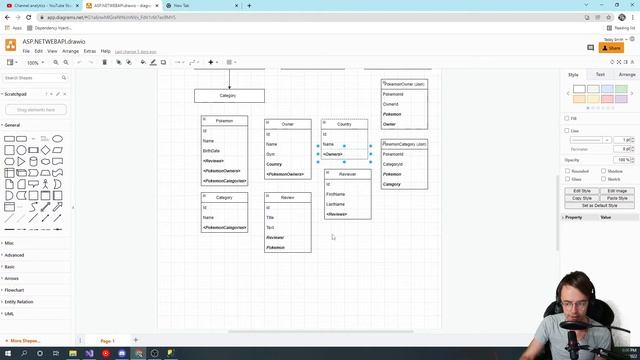Choose the circle shape from palette
The image size is (640, 360).
click(21, 150)
